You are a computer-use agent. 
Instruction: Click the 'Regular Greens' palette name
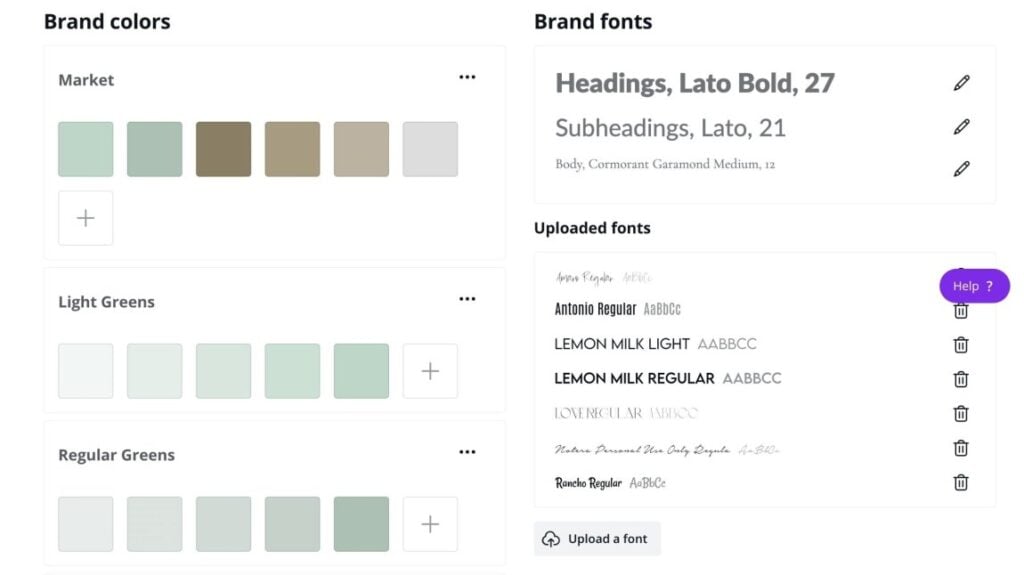click(x=116, y=455)
